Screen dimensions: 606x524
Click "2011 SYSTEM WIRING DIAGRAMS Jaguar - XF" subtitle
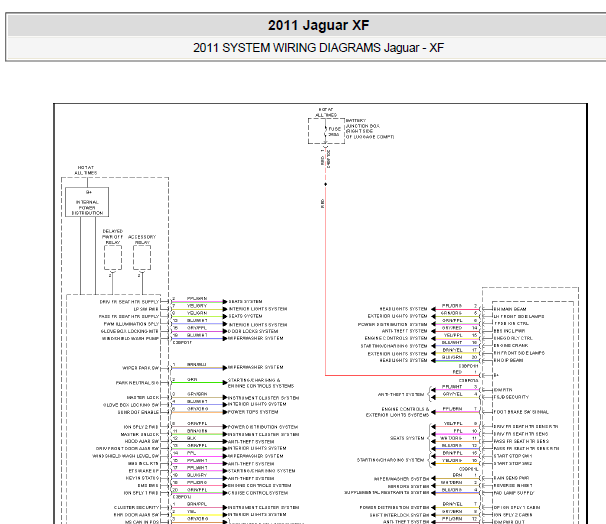click(x=318, y=48)
